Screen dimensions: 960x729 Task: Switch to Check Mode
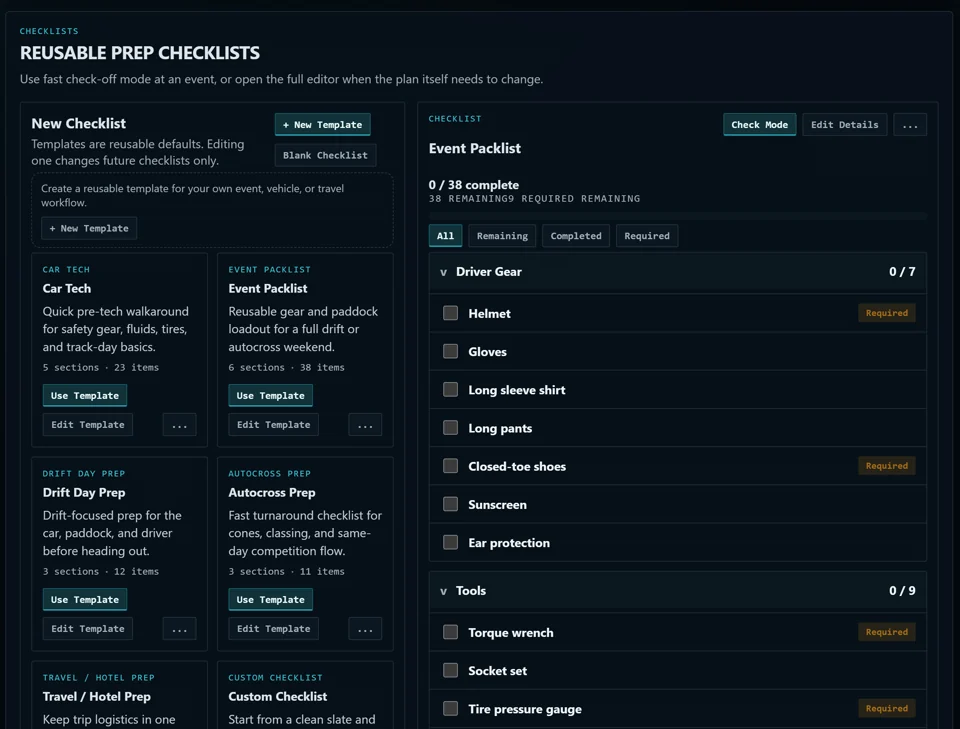[760, 125]
